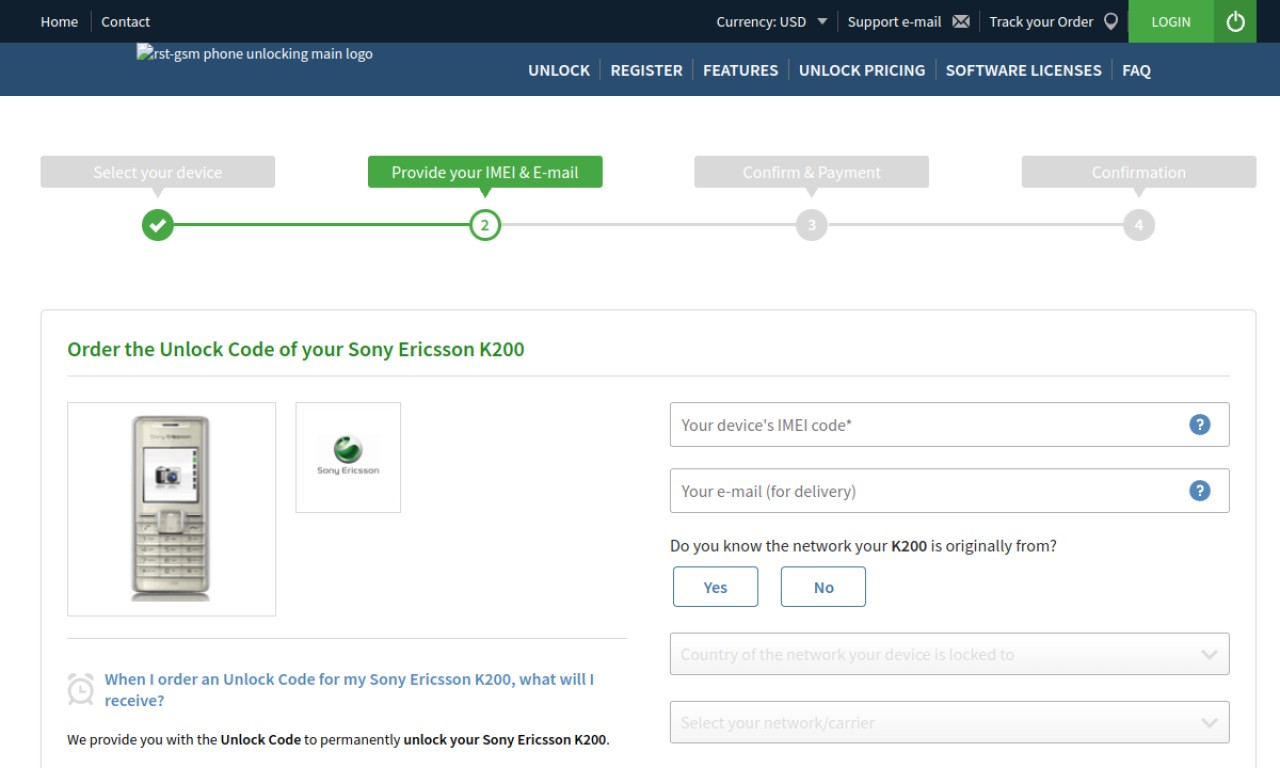
Task: Open the FEATURES menu item
Action: (x=740, y=70)
